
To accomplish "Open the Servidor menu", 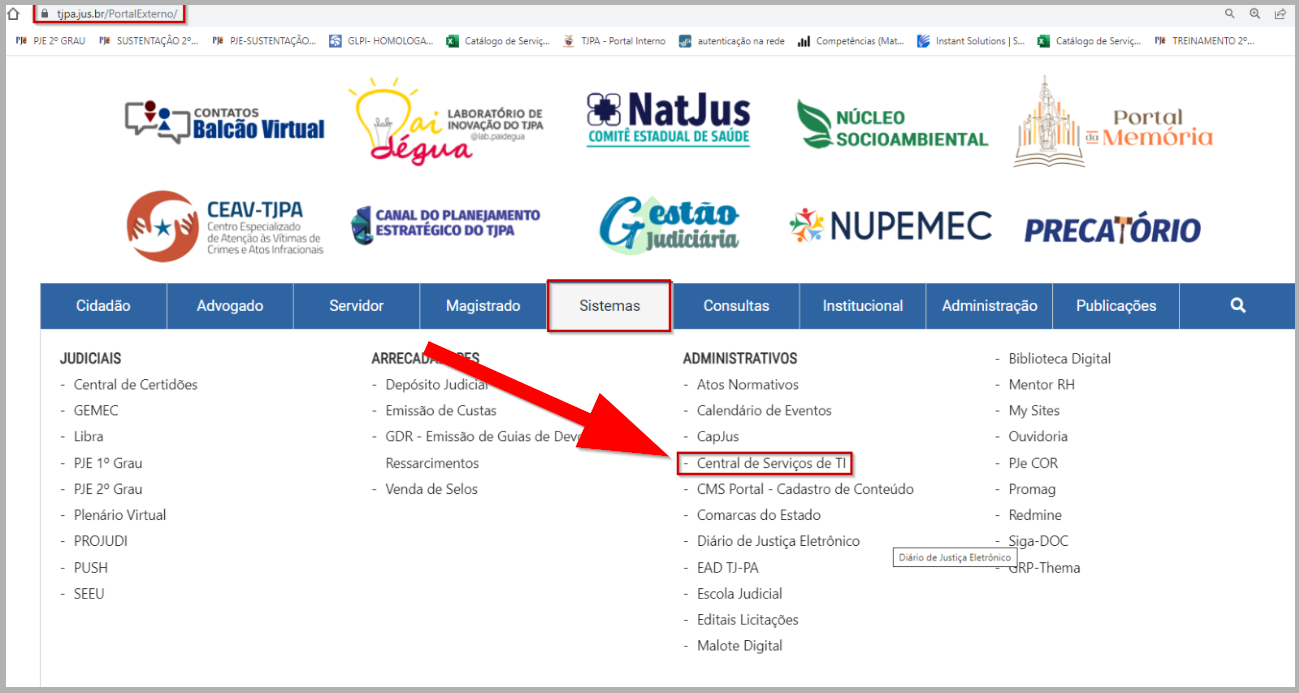I will (357, 306).
